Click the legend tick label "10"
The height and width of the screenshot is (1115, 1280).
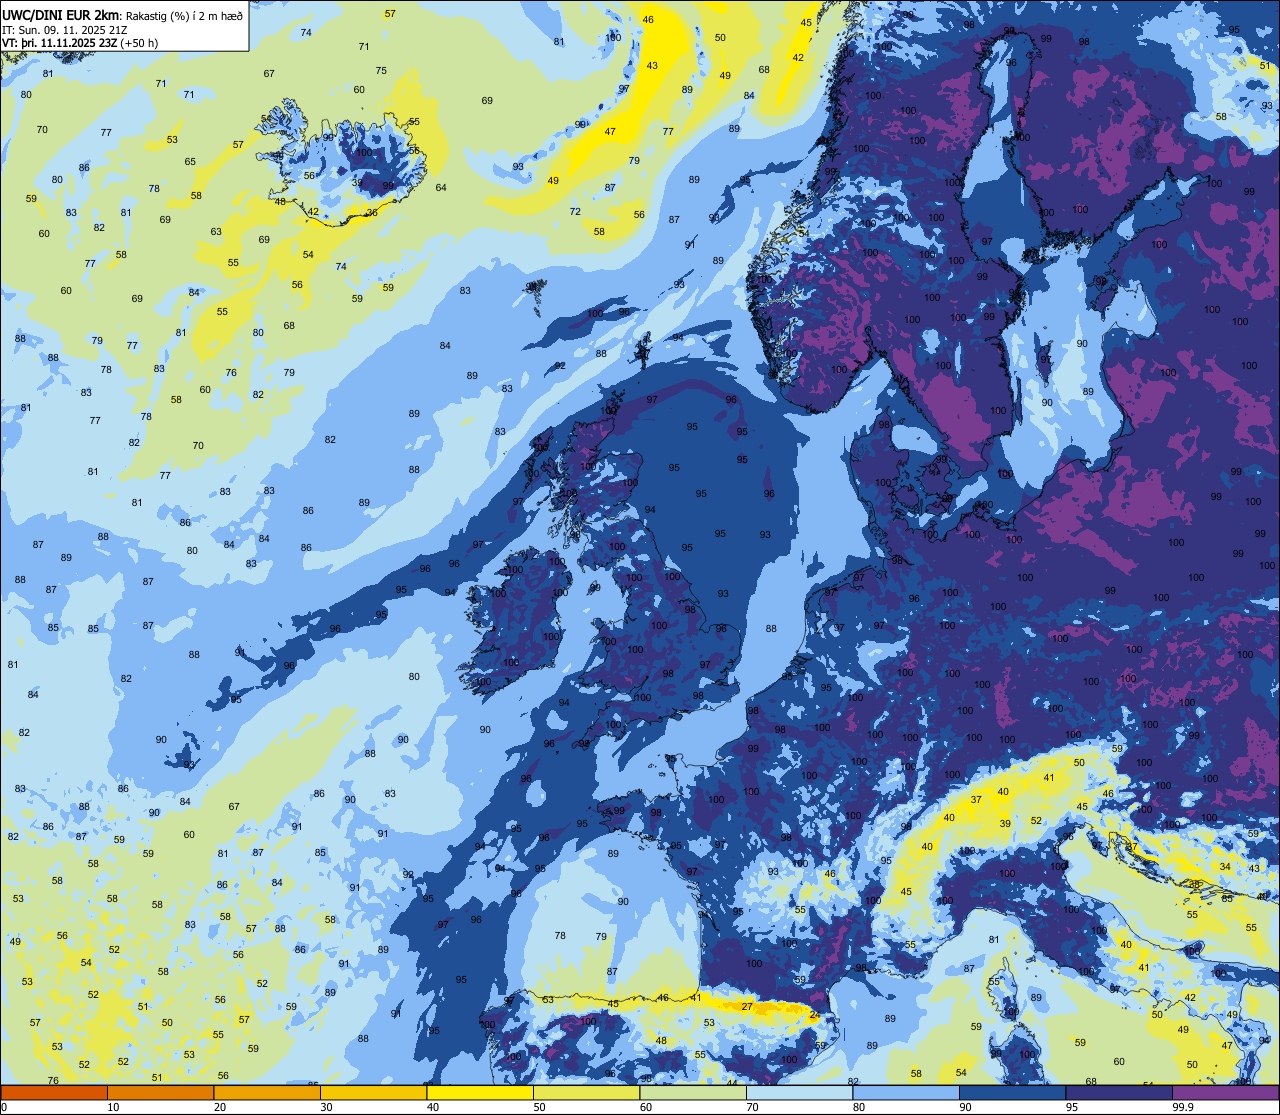pos(114,1107)
